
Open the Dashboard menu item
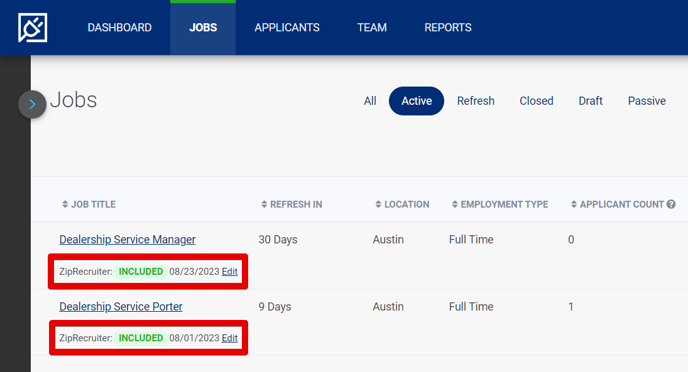(x=119, y=28)
